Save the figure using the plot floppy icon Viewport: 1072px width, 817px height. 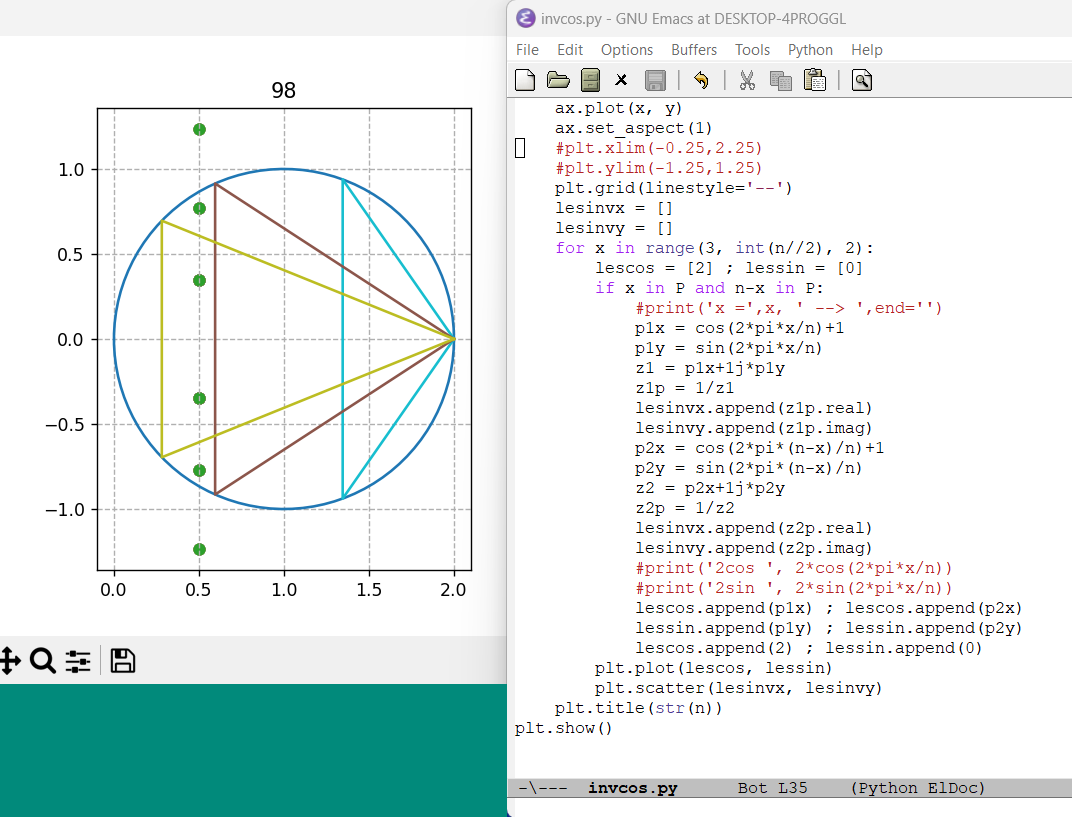(x=123, y=661)
